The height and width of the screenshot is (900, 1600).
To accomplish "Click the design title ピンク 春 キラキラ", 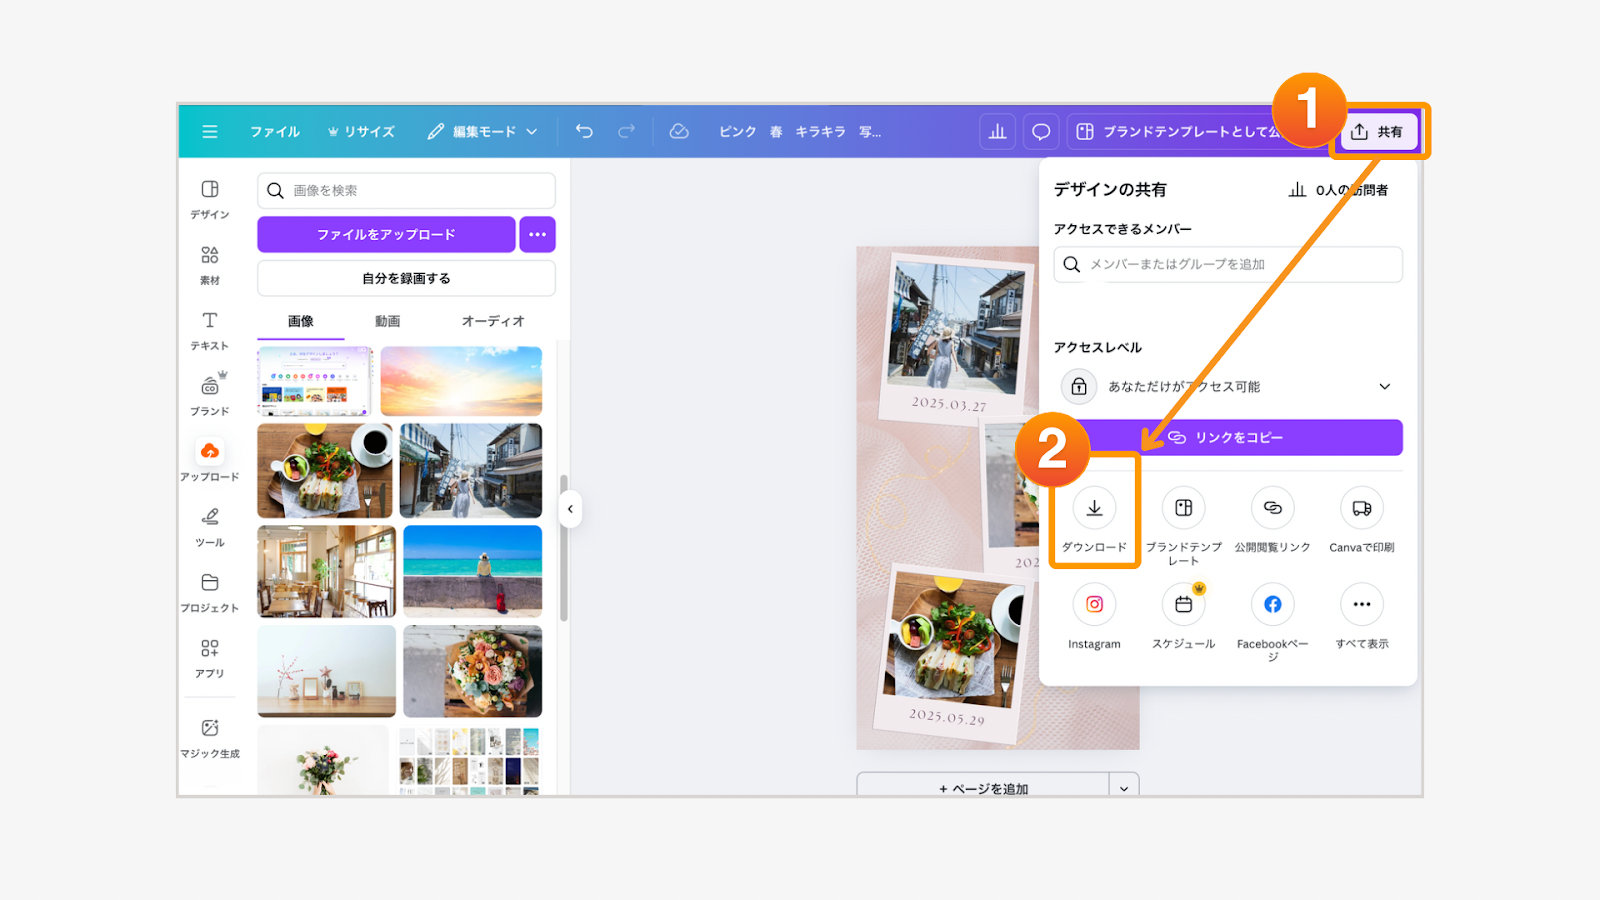I will [x=800, y=132].
